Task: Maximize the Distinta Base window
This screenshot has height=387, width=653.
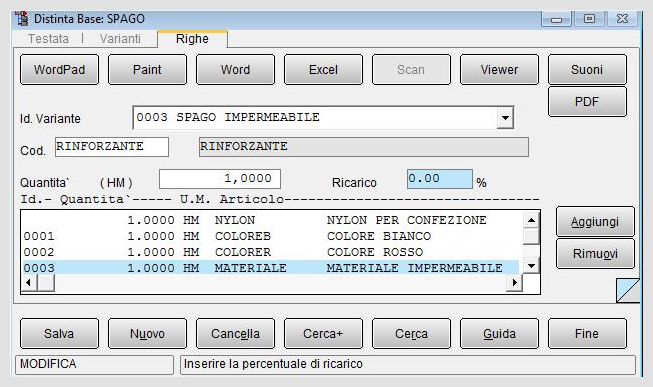Action: [x=589, y=19]
